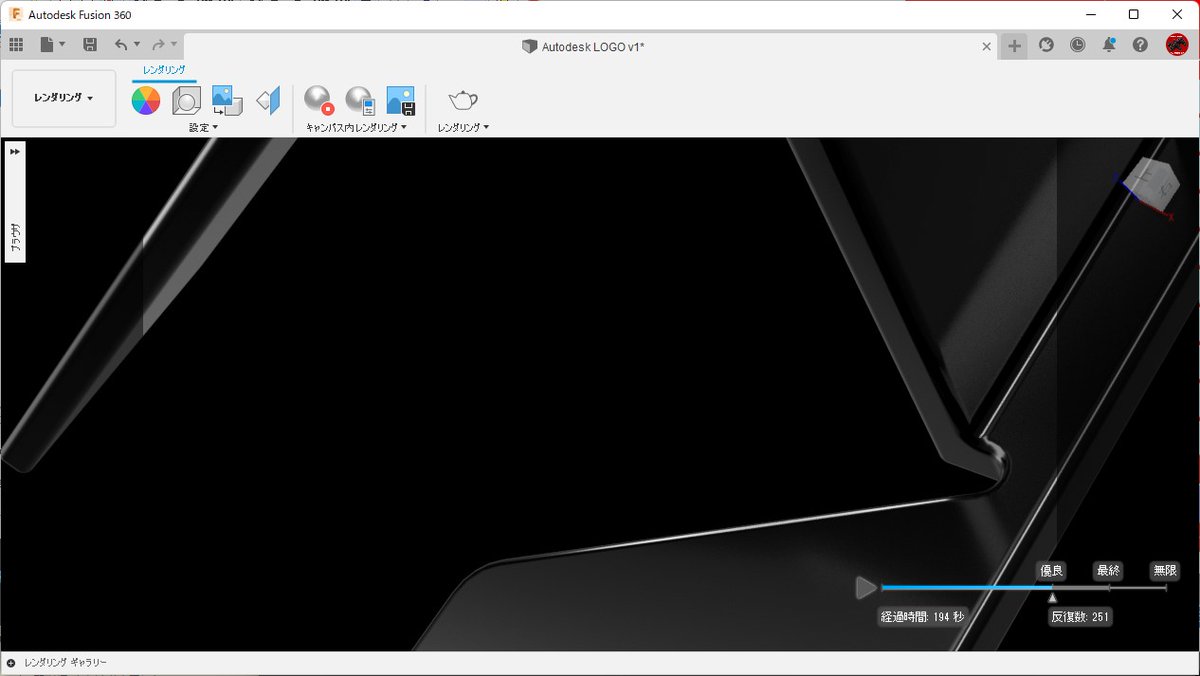Viewport: 1200px width, 676px height.
Task: Open the File menu icon
Action: pyautogui.click(x=47, y=44)
